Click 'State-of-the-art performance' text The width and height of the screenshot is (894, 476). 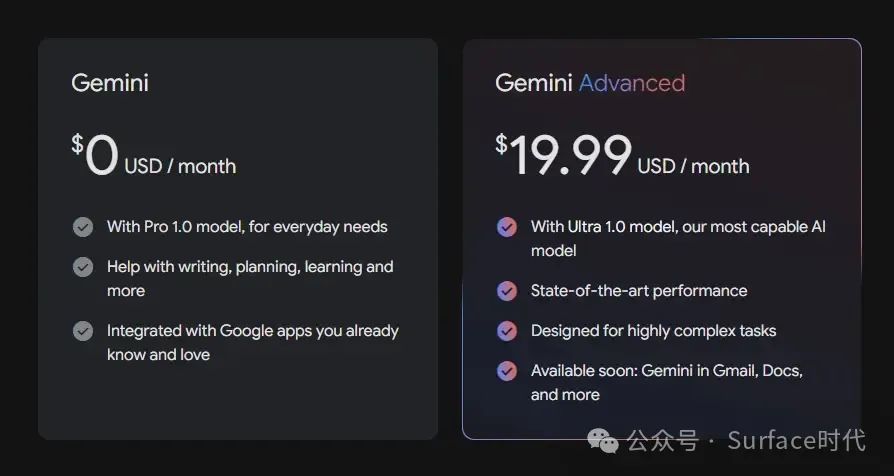[x=639, y=291]
